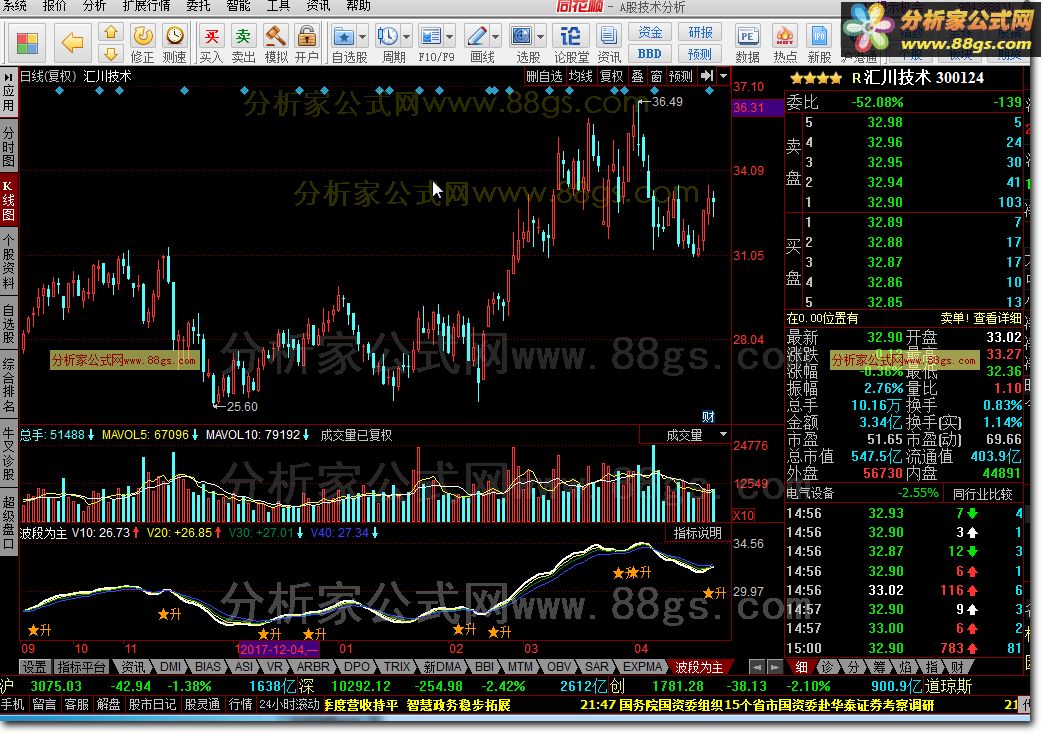Image resolution: width=1043 pixels, height=734 pixels.
Task: Click the 预测 button under 研报
Action: [x=700, y=54]
